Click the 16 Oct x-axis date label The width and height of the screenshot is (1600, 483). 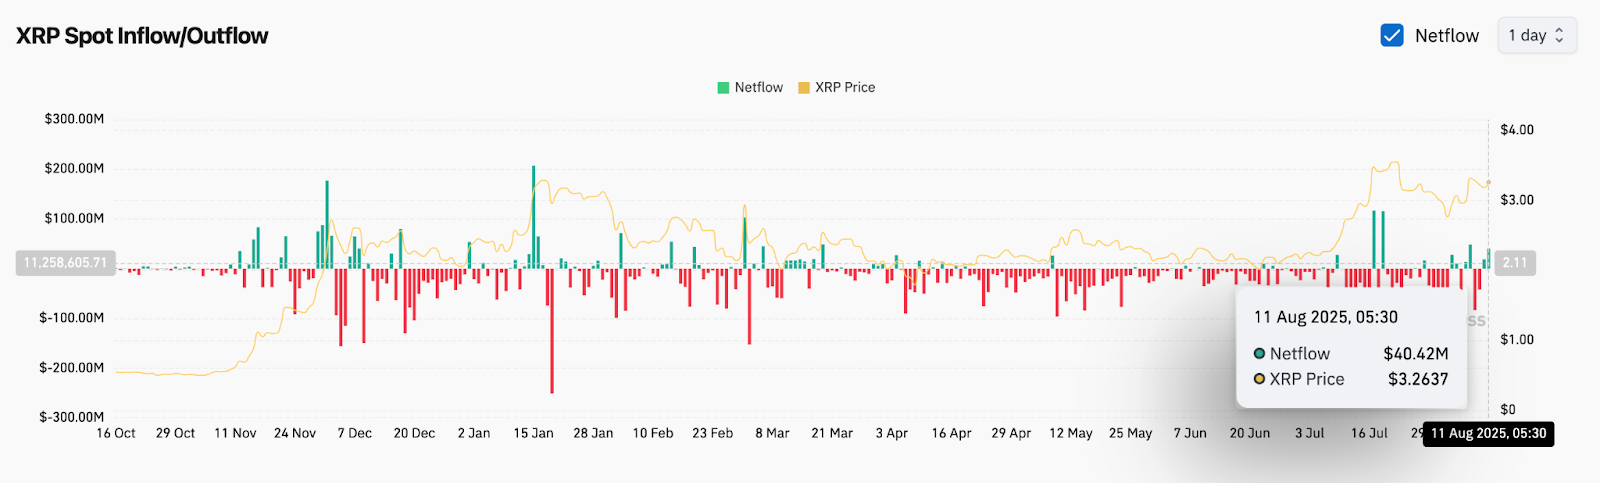coord(116,433)
